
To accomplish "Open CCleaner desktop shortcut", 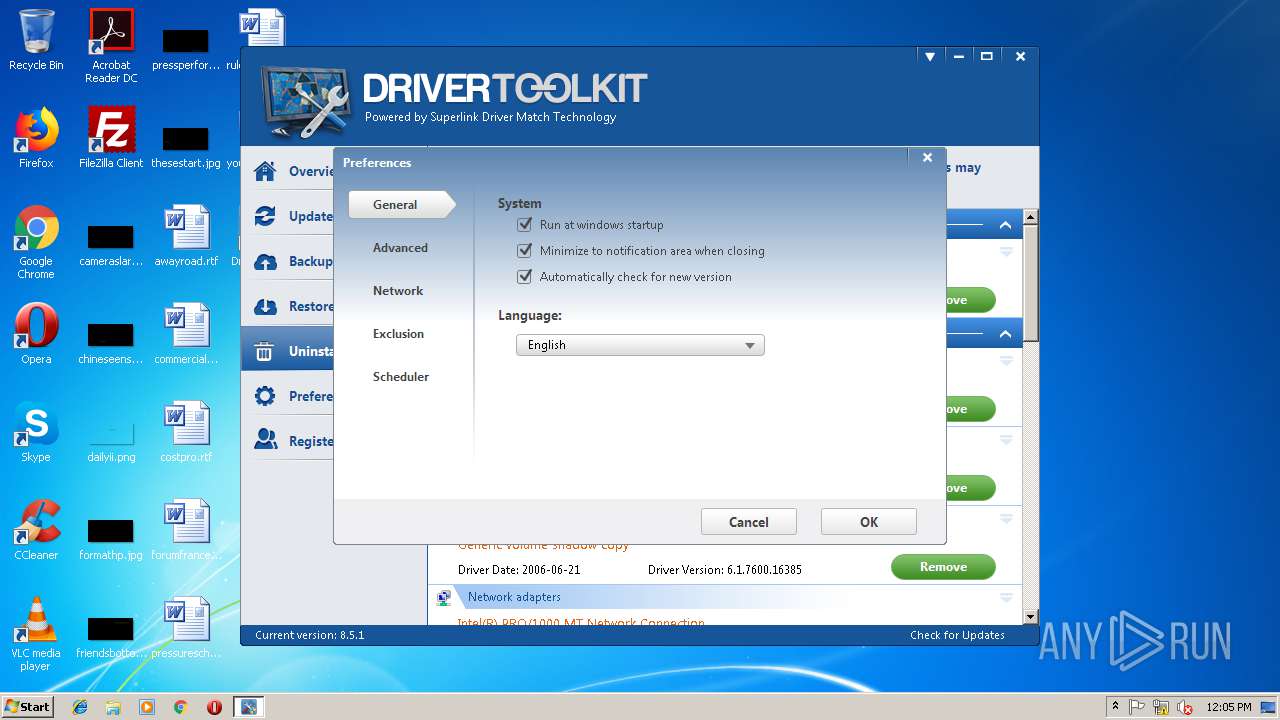I will click(x=36, y=530).
